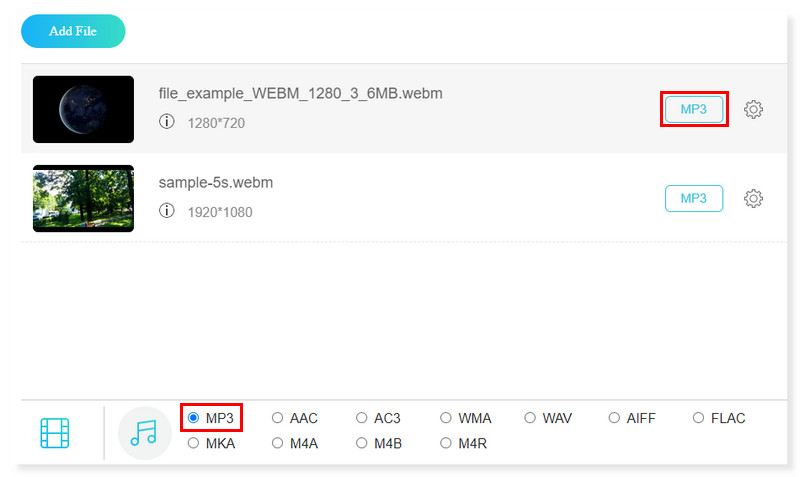800x477 pixels.
Task: Select the audio format music note icon
Action: 144,432
